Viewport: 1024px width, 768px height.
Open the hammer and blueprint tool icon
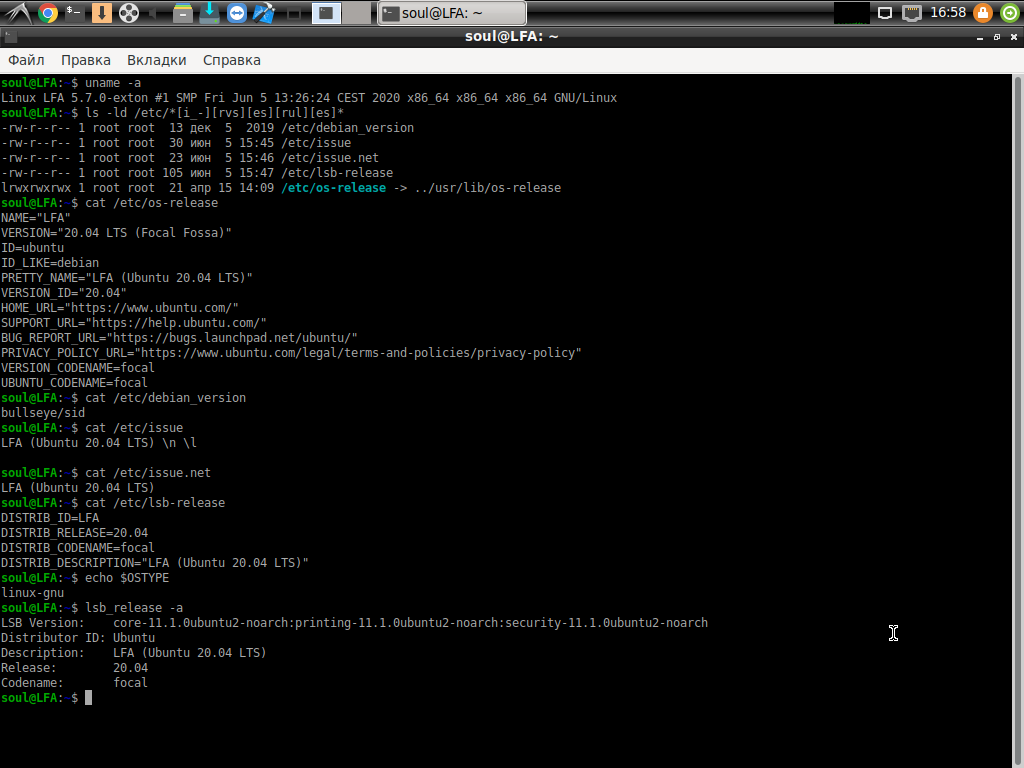[x=264, y=13]
